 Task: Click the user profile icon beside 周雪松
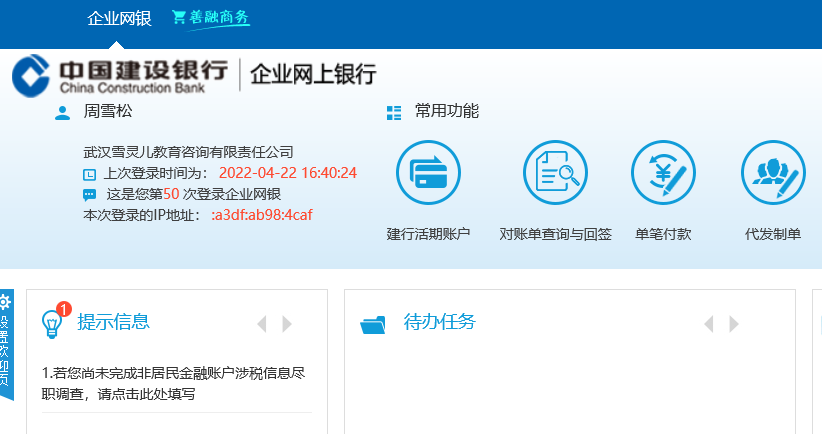click(62, 113)
